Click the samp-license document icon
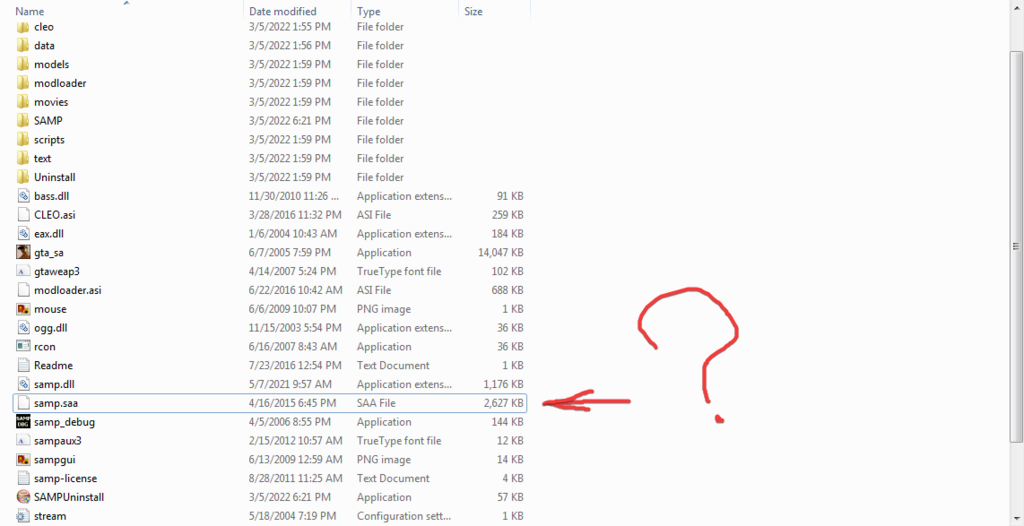The height and width of the screenshot is (526, 1024). click(x=23, y=478)
